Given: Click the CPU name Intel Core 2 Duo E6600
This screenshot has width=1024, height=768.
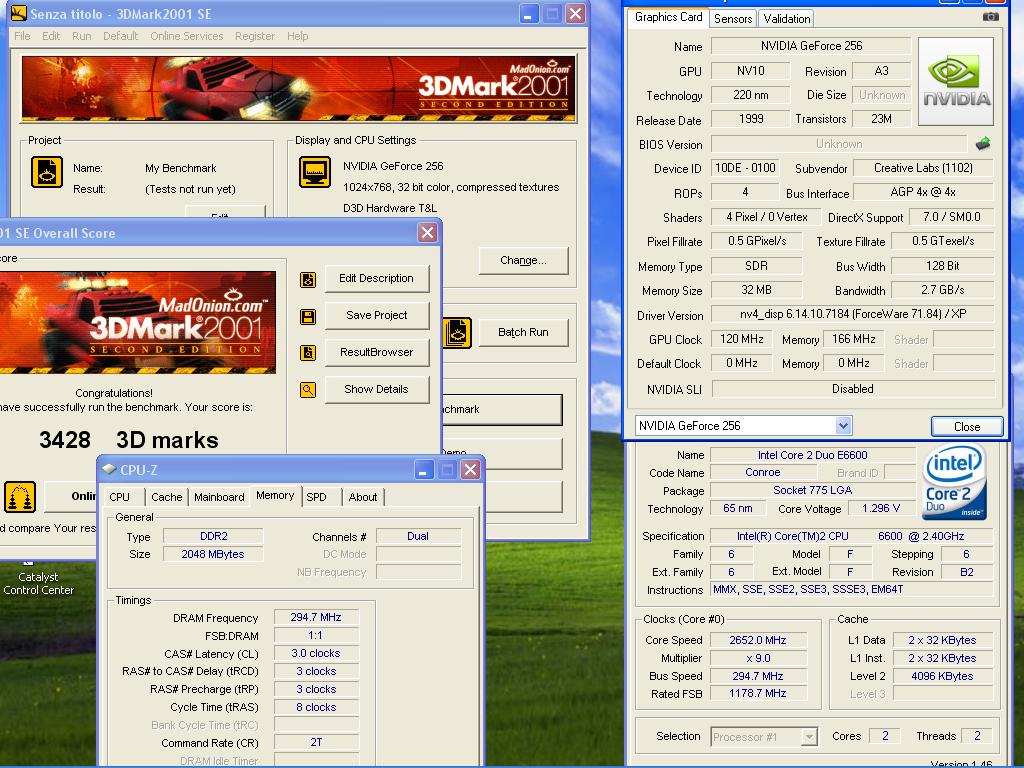Looking at the screenshot, I should coord(812,455).
